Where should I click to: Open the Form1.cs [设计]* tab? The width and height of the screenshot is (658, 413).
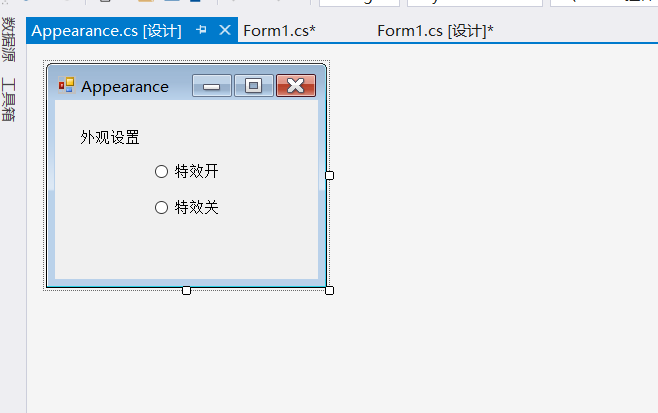435,31
